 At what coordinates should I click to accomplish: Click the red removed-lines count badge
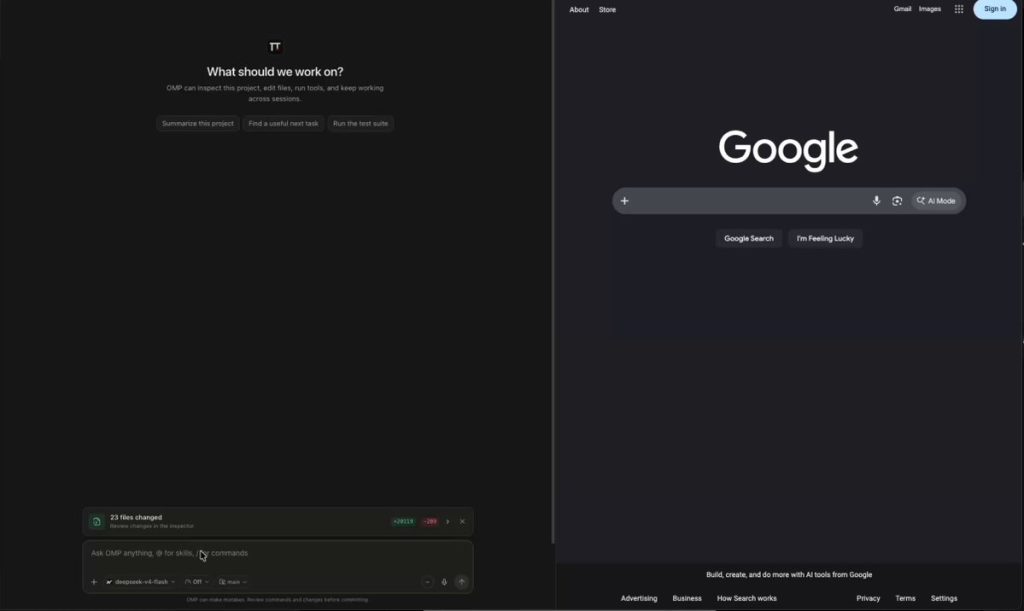pyautogui.click(x=430, y=522)
